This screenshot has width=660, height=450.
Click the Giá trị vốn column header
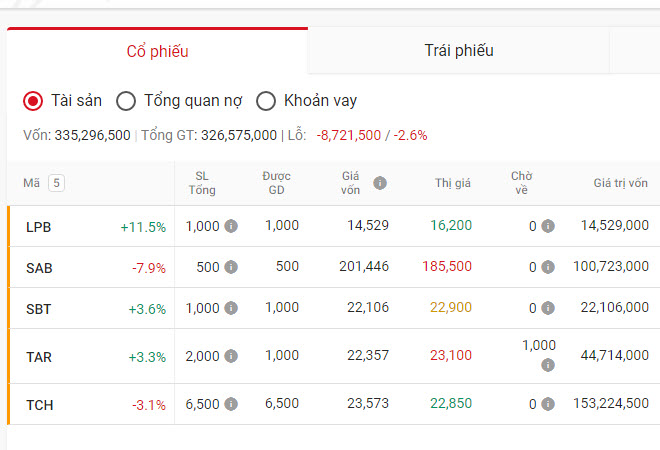(x=620, y=183)
